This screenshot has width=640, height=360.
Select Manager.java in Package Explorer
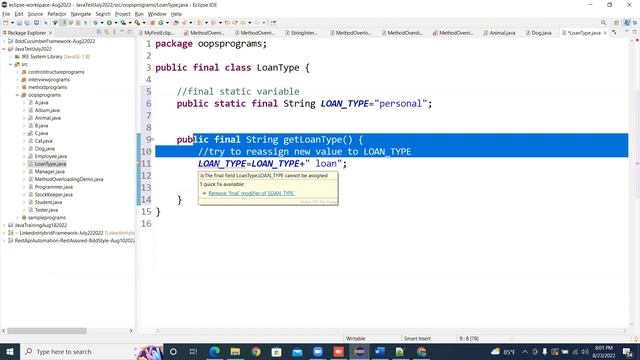49,171
